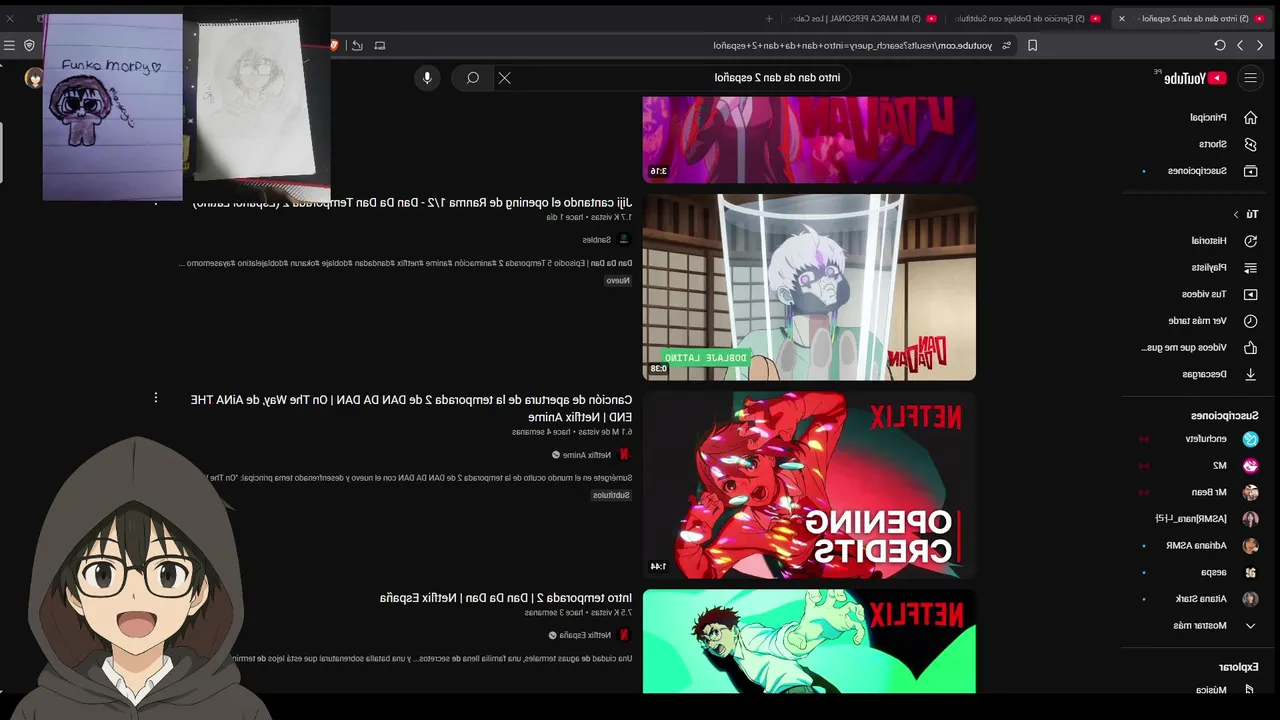1280x720 pixels.
Task: Click the Descargas download icon
Action: tap(1250, 374)
